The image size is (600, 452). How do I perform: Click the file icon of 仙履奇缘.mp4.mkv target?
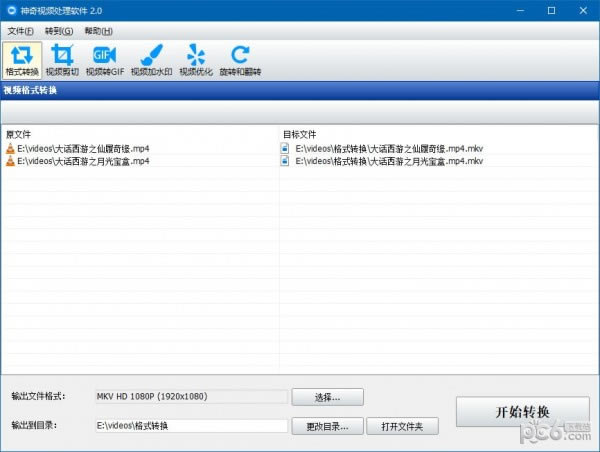pyautogui.click(x=285, y=148)
